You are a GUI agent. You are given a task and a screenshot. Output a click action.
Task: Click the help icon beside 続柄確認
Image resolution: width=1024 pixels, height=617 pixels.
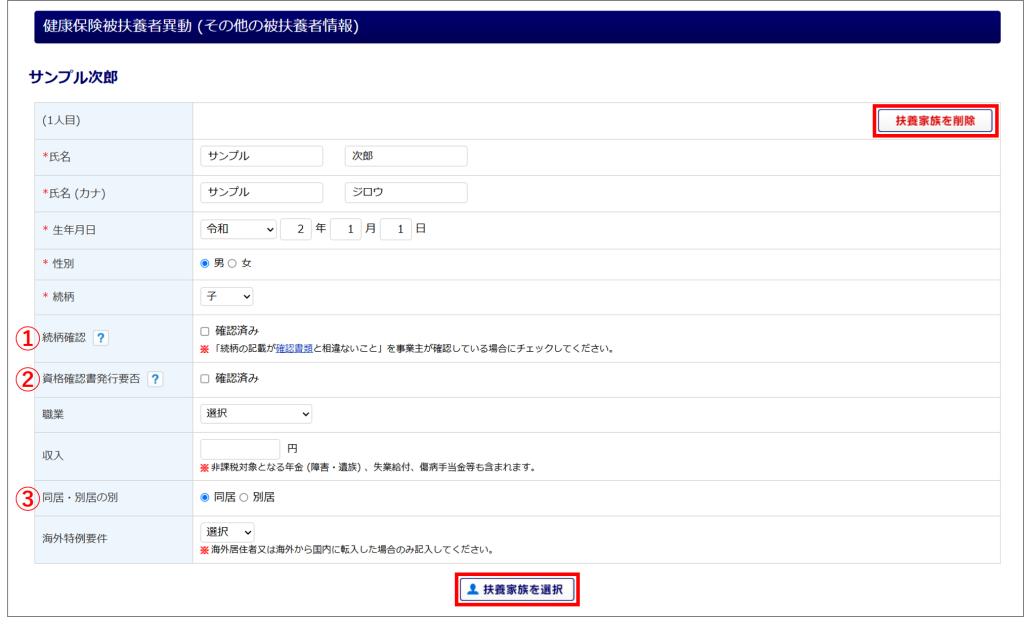coord(100,338)
